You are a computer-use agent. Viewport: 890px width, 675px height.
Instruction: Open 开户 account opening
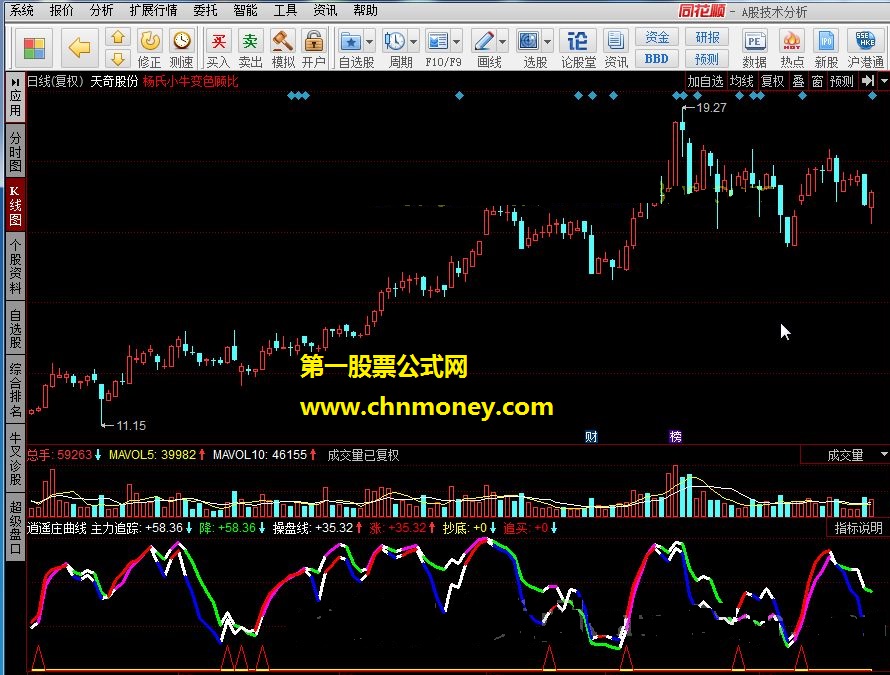tap(313, 49)
